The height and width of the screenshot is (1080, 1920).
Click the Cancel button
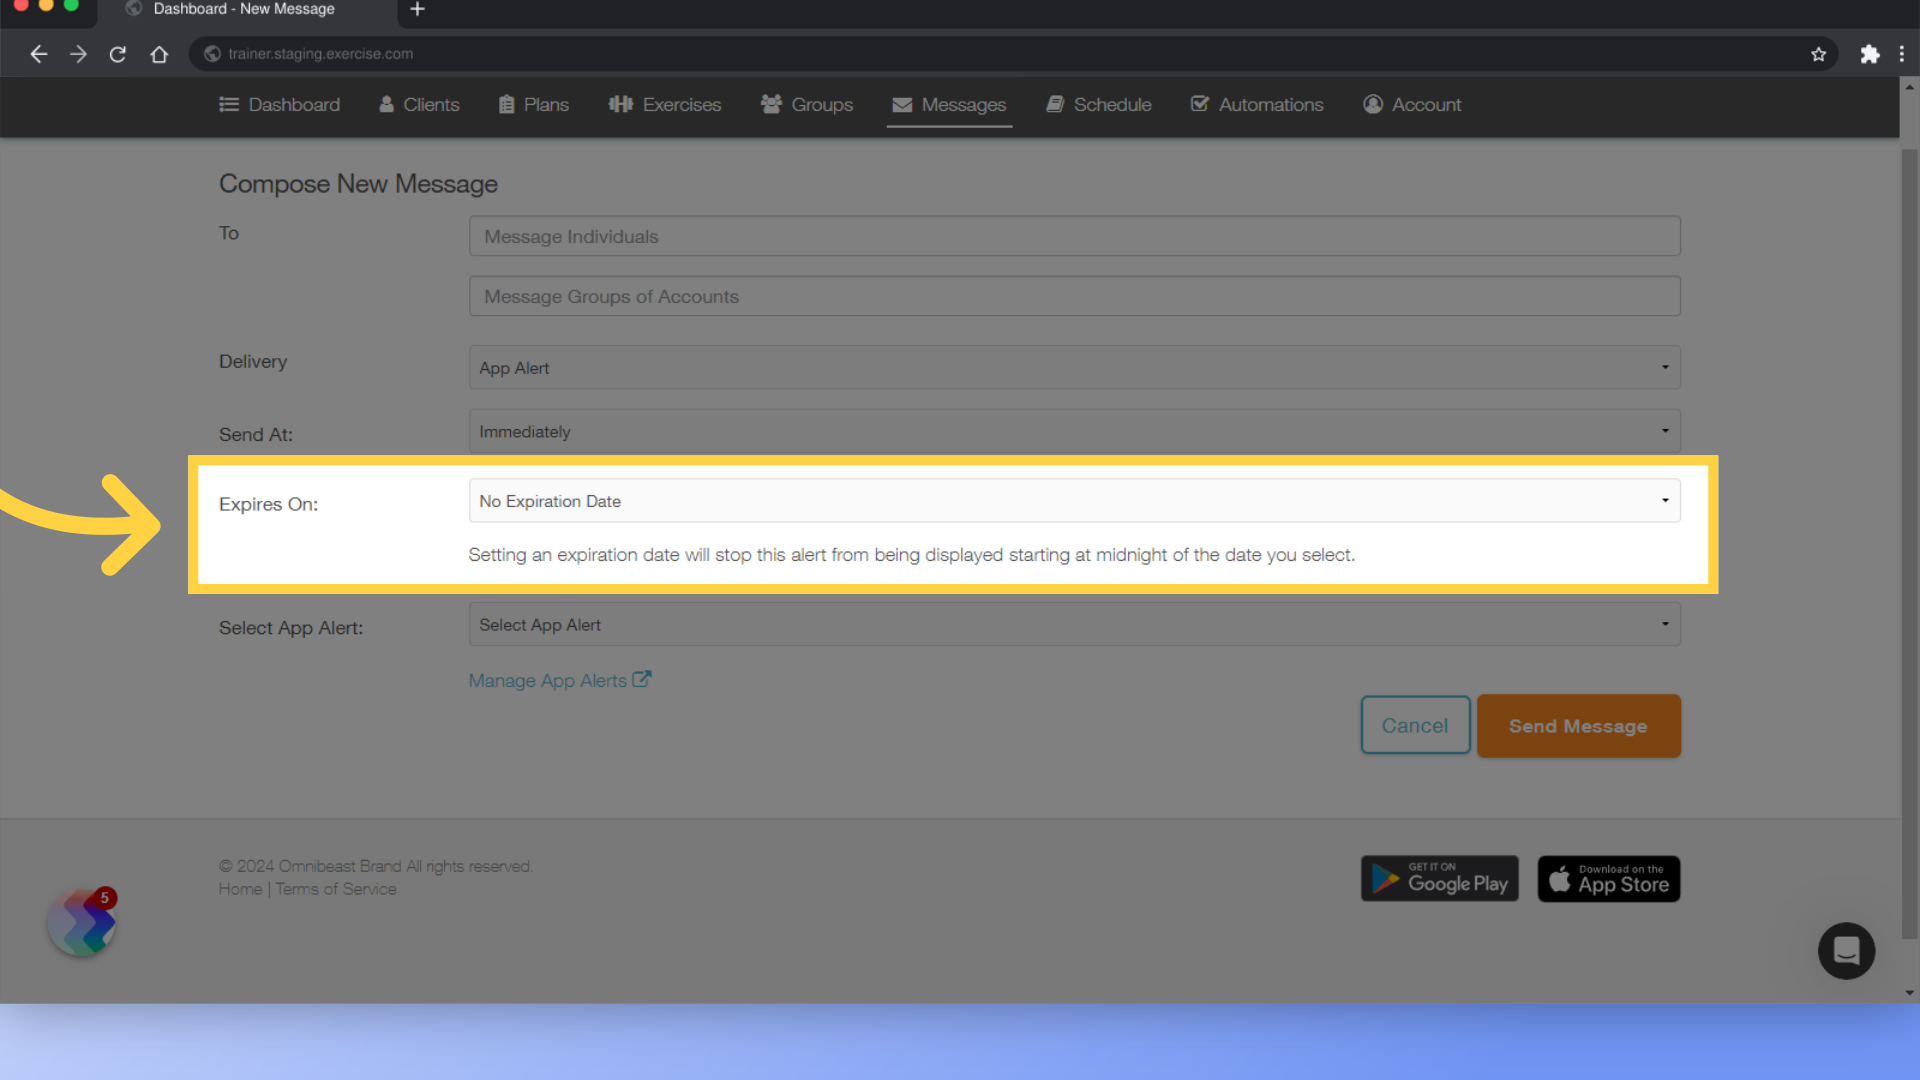(1415, 725)
